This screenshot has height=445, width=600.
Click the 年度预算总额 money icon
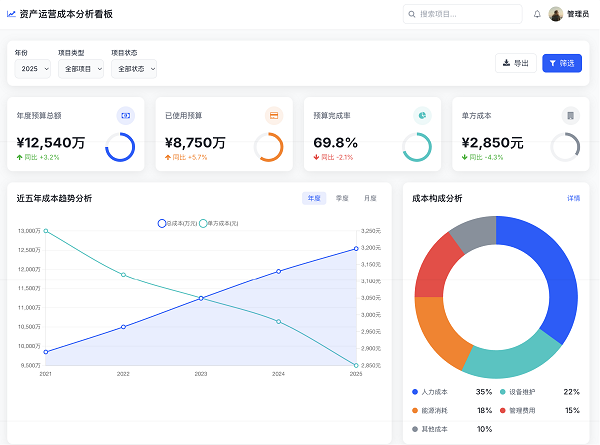(x=126, y=116)
